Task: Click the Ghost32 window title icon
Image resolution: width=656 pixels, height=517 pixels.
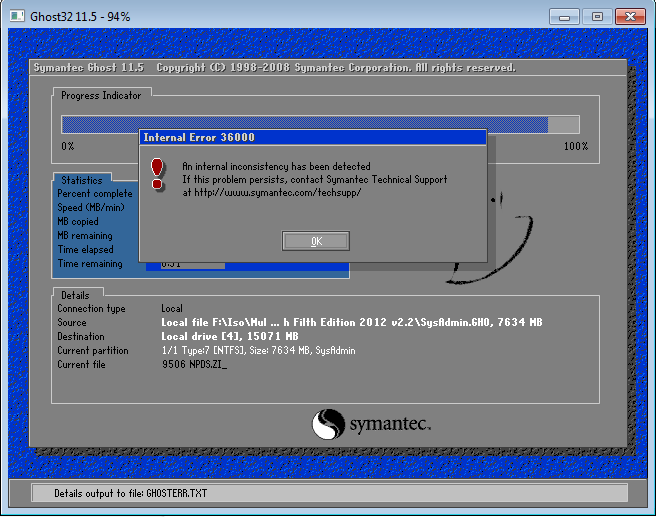Action: pyautogui.click(x=17, y=16)
